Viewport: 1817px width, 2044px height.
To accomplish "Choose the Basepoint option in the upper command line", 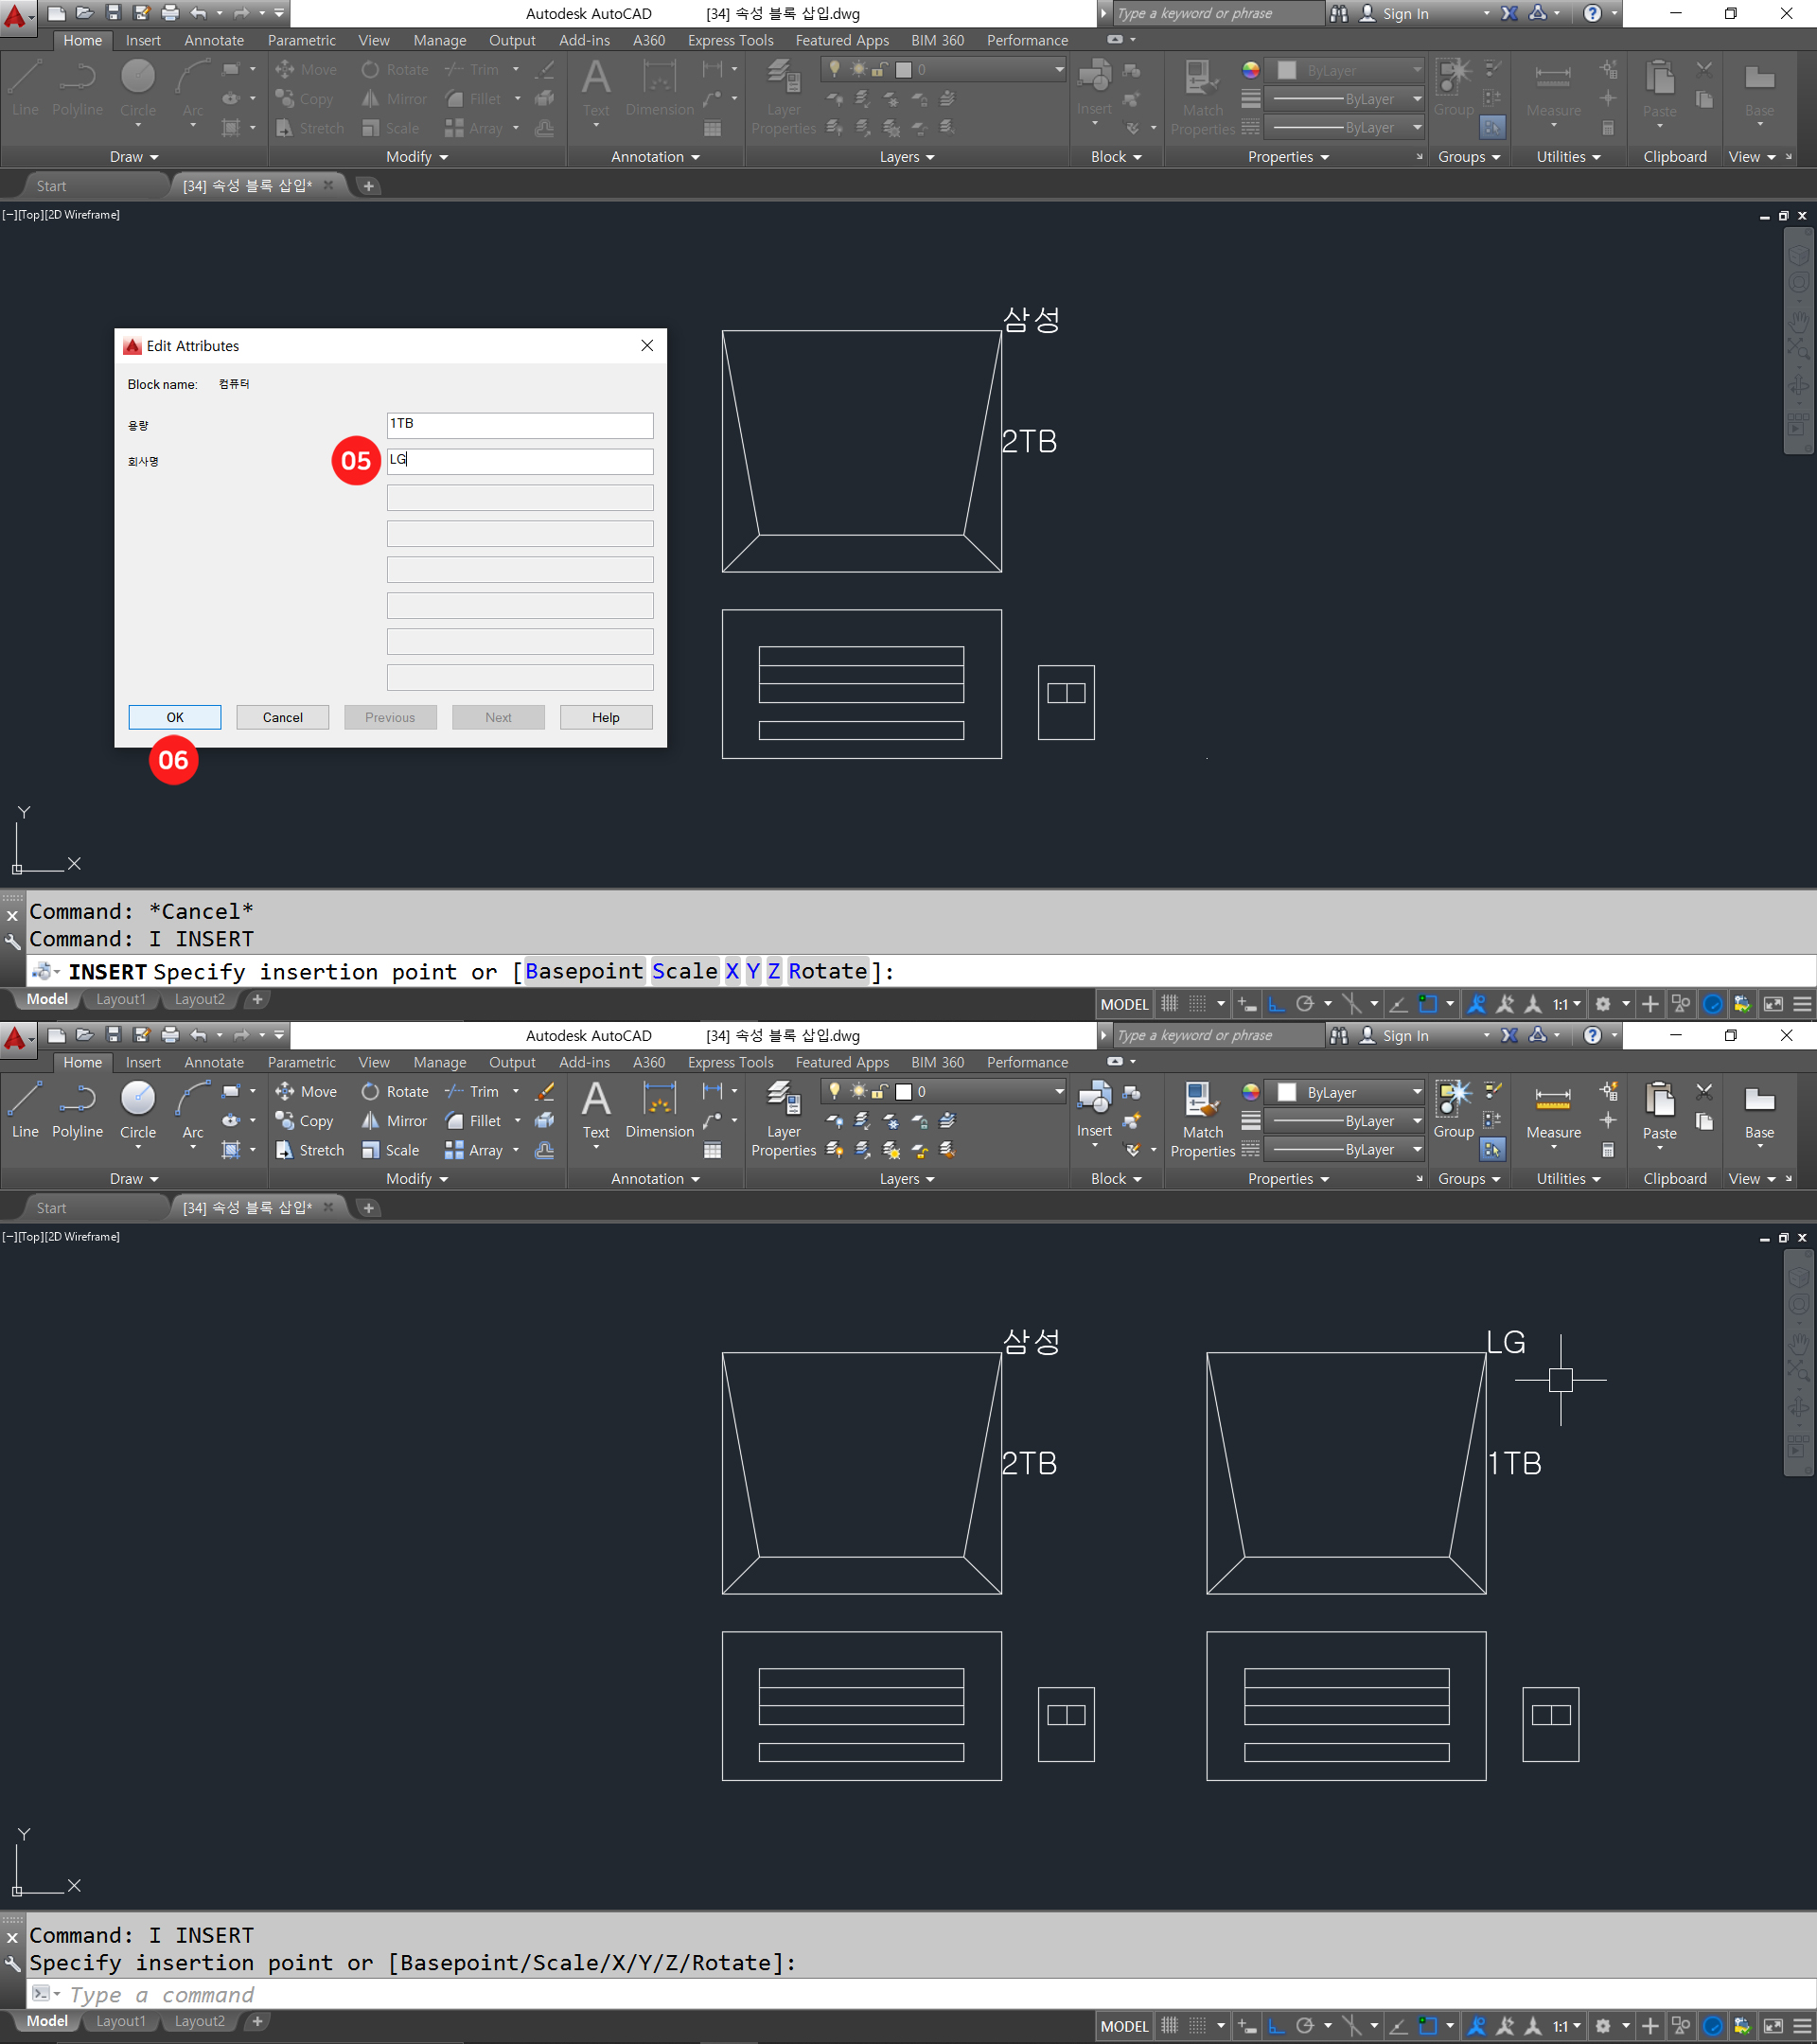I will [585, 971].
